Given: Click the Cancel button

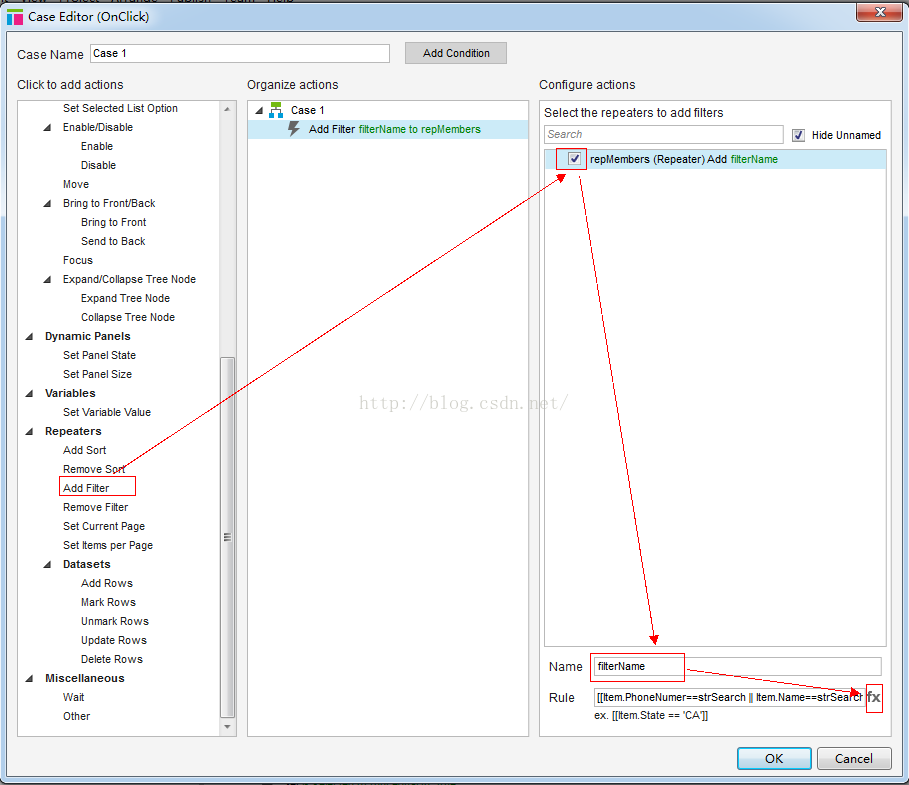Looking at the screenshot, I should 853,758.
